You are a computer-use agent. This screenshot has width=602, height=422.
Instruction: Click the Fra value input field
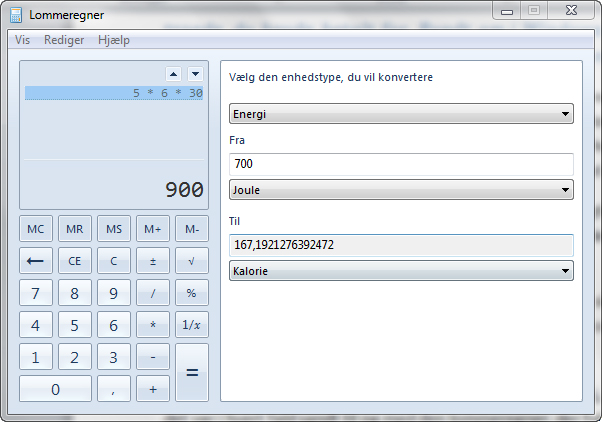click(401, 163)
